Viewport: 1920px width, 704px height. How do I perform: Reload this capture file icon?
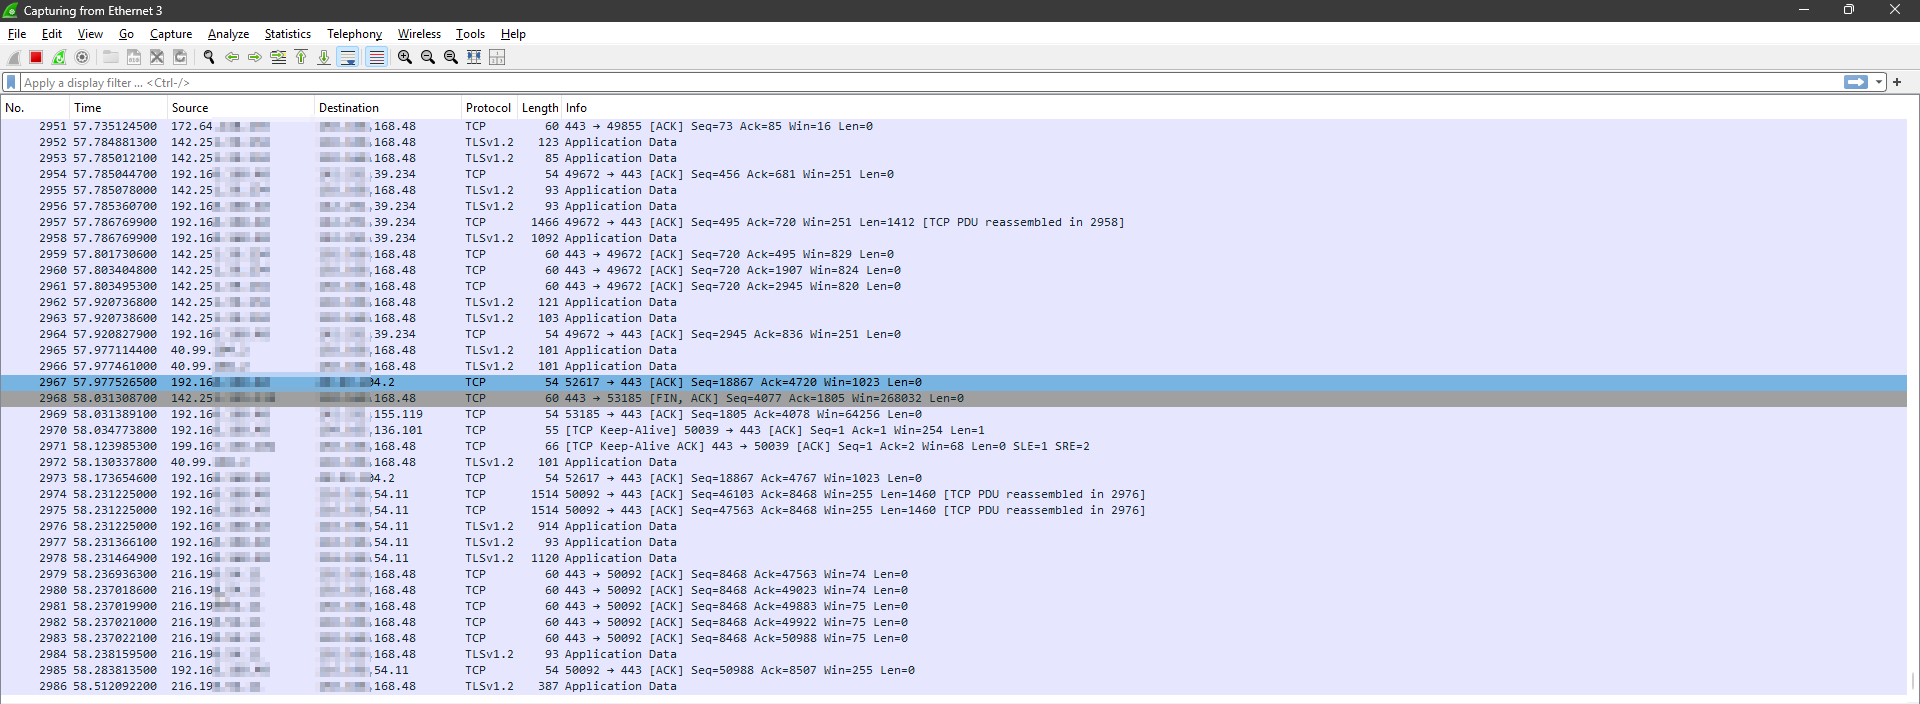[x=180, y=57]
